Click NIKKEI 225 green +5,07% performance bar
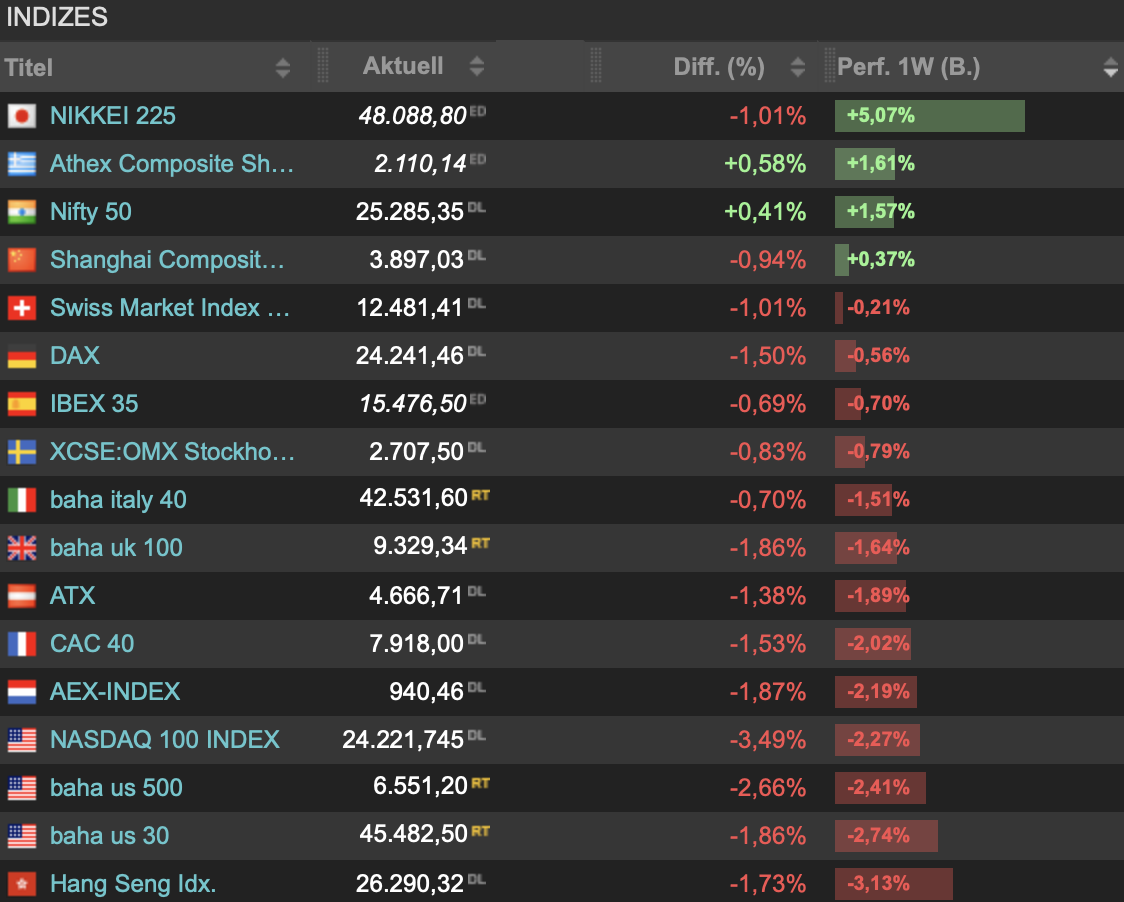This screenshot has height=902, width=1124. [930, 116]
